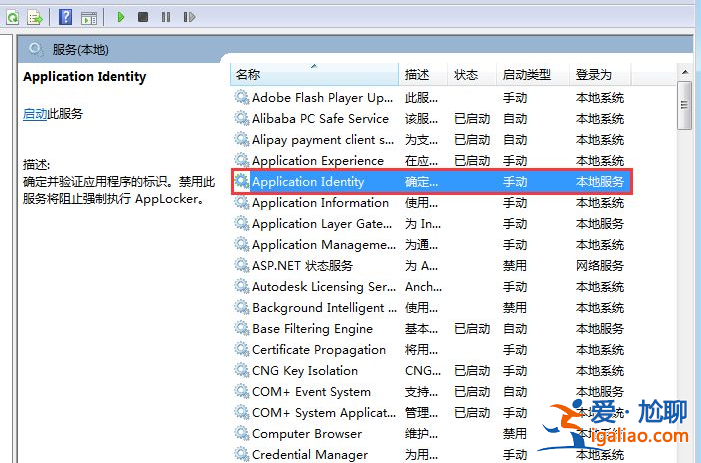Click gear icon of ASP.NET 状态服务
701x463 pixels.
click(x=241, y=265)
